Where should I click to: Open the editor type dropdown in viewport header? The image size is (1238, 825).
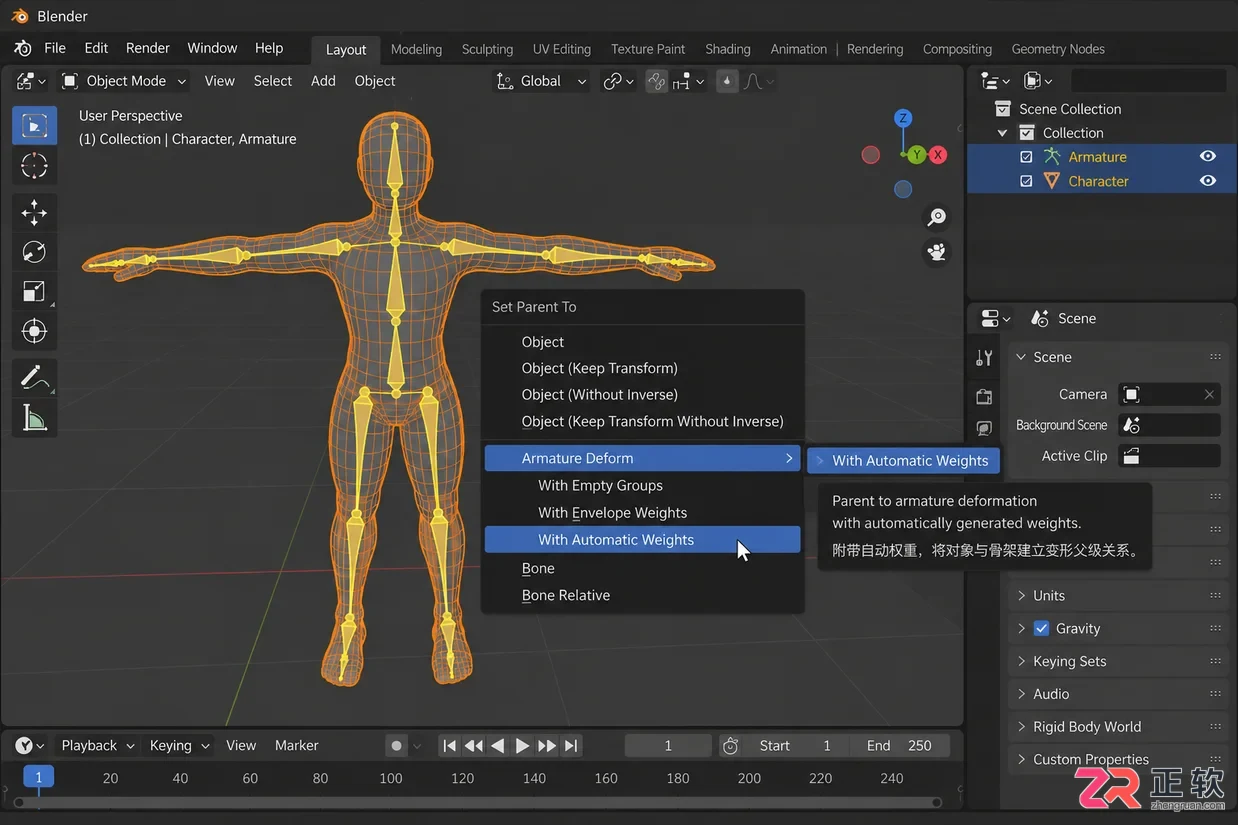tap(31, 81)
